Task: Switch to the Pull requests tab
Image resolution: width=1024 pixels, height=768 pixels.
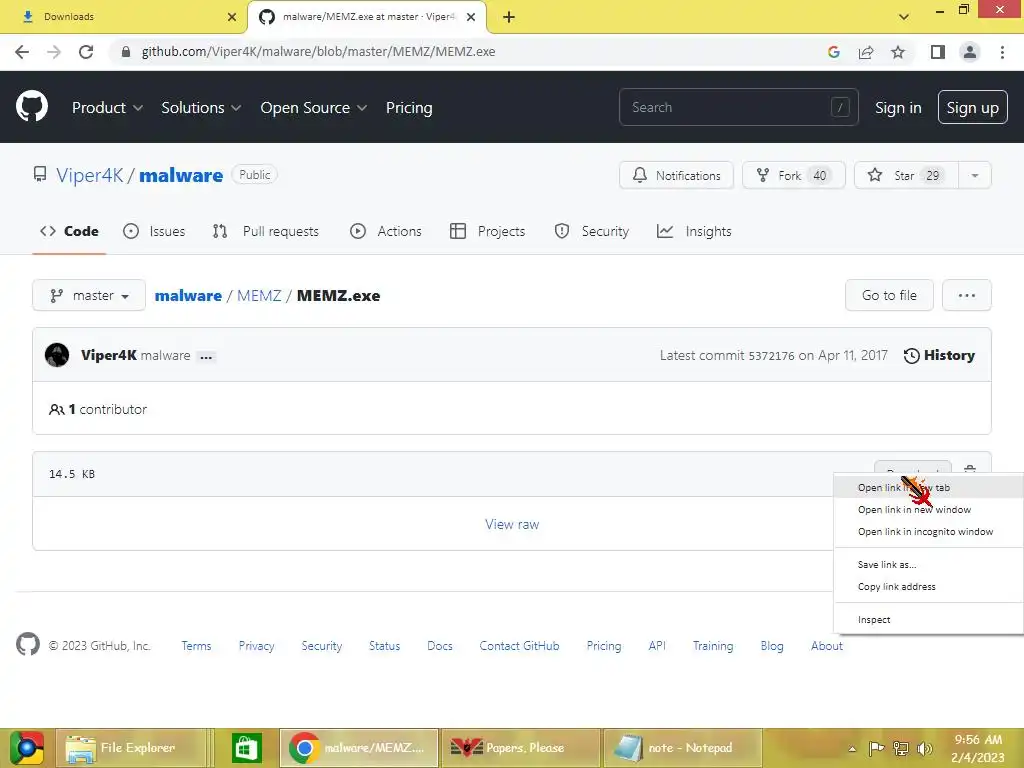Action: (x=266, y=231)
